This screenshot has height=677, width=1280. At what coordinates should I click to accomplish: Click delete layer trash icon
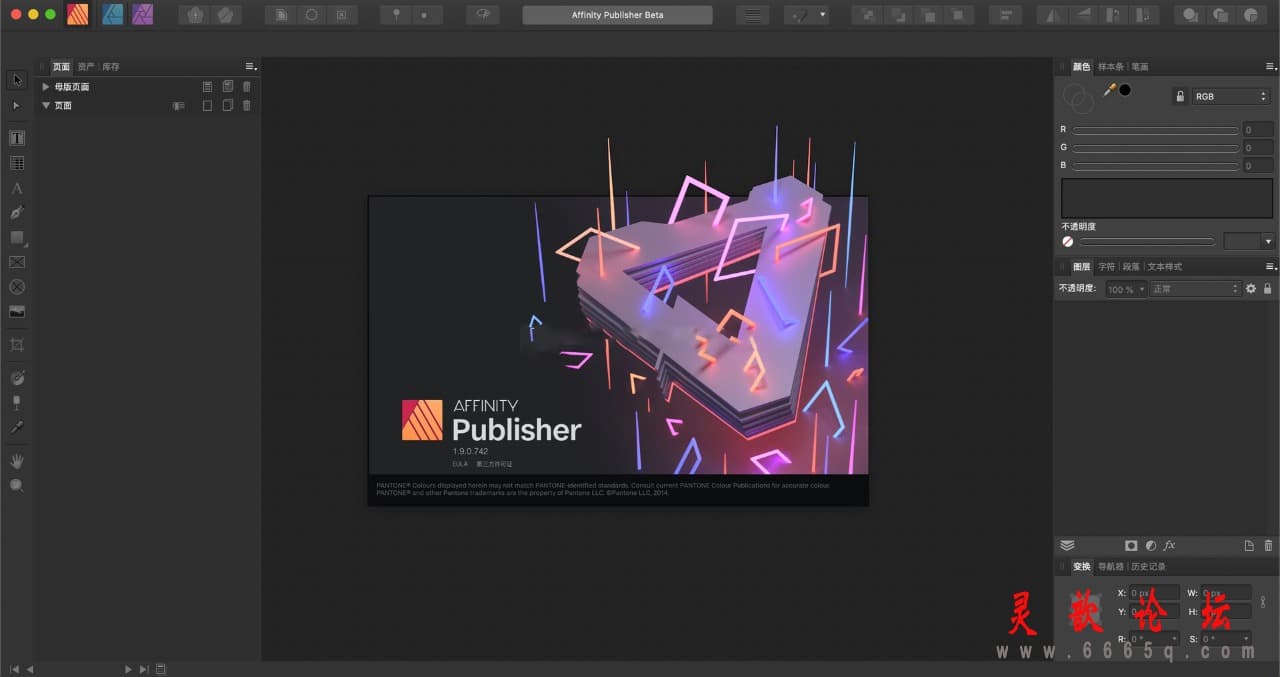1269,545
